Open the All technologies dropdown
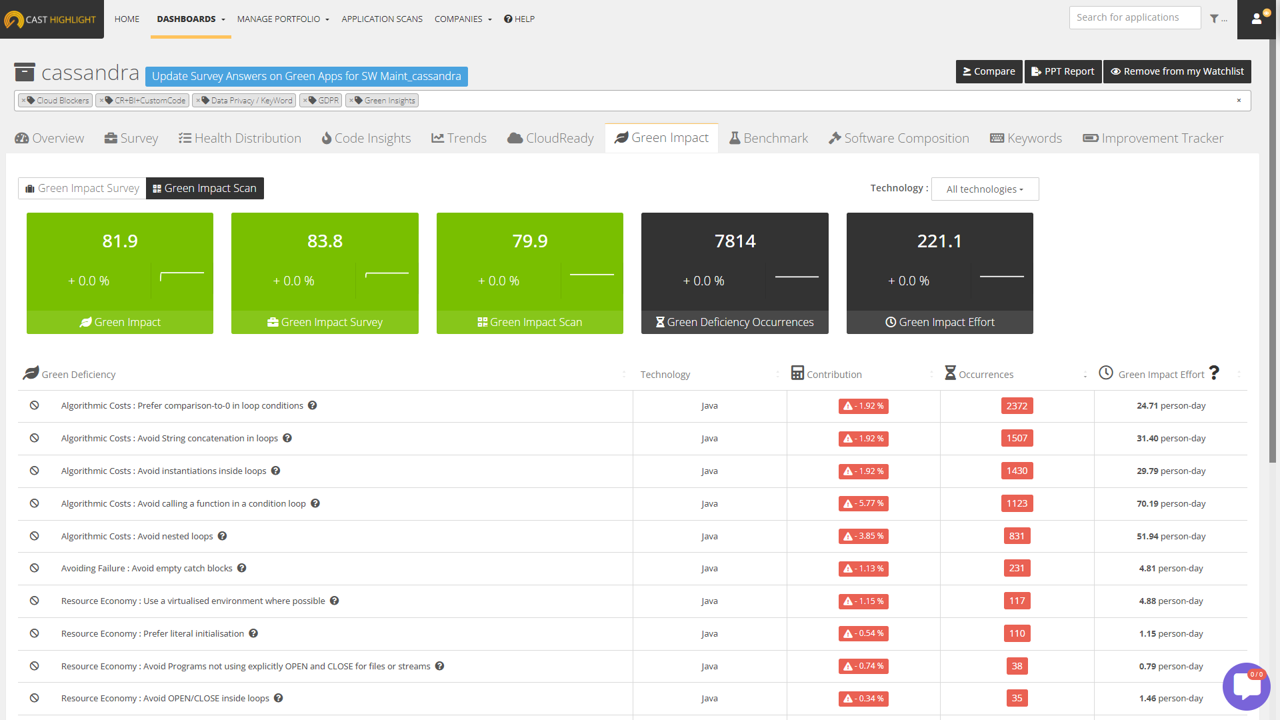The width and height of the screenshot is (1280, 720). 984,189
